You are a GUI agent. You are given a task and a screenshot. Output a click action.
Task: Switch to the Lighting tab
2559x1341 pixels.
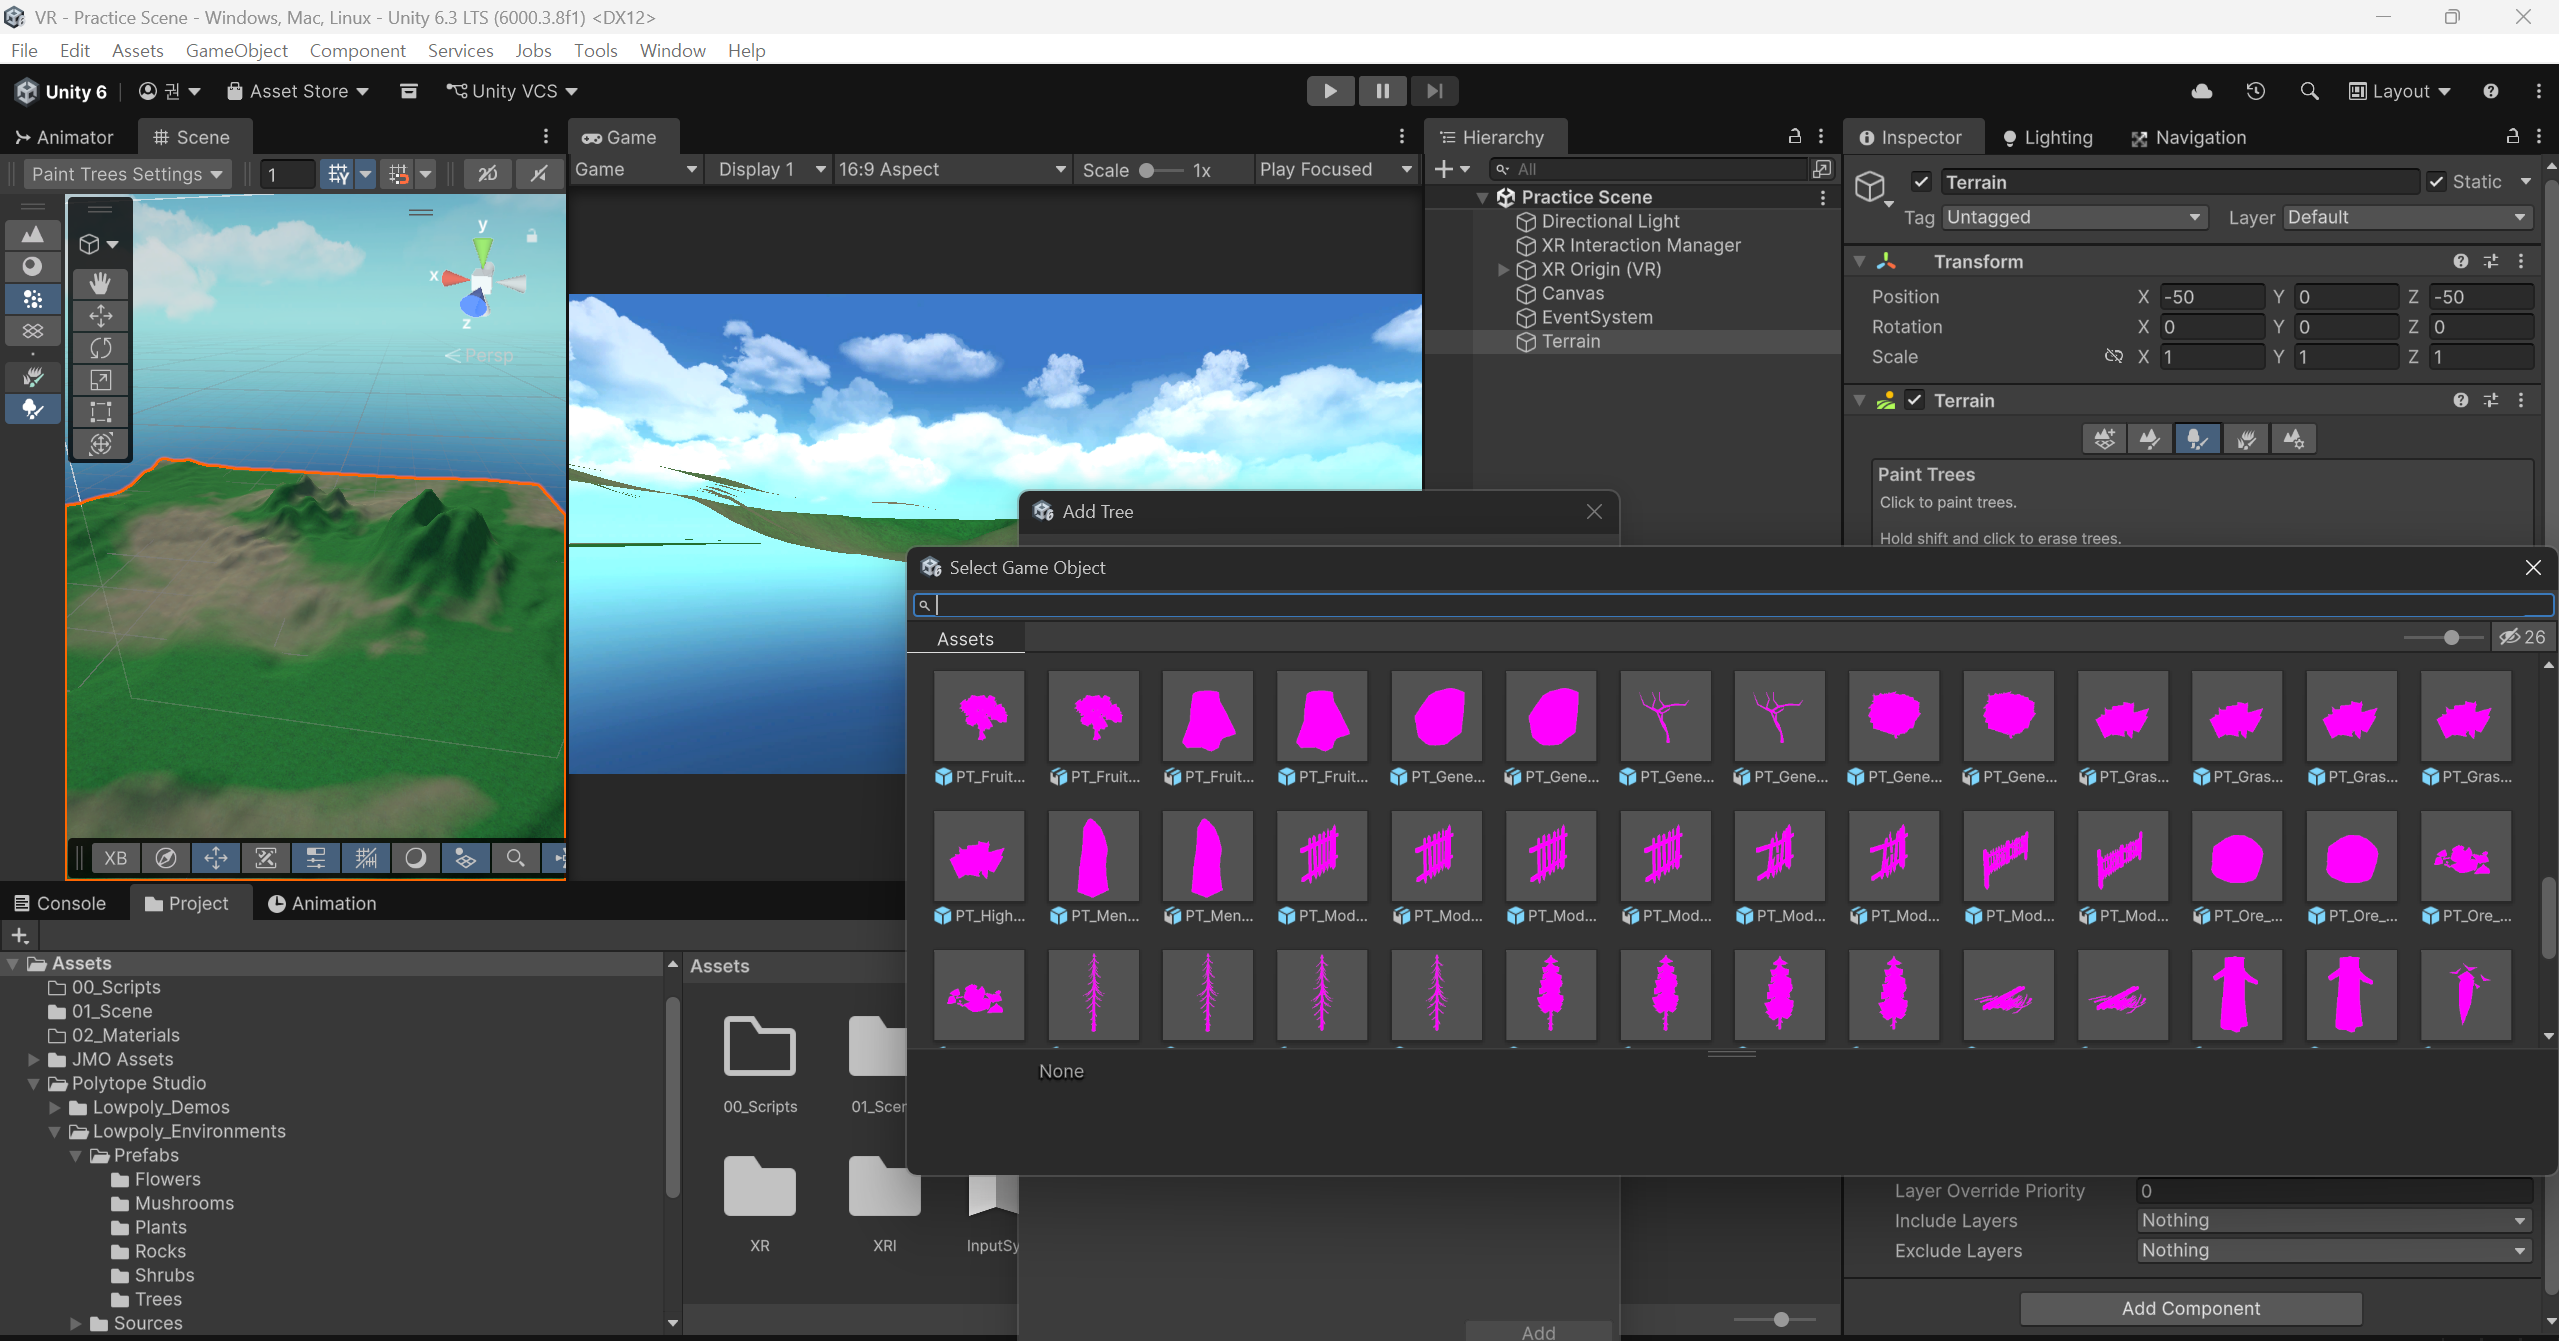(2047, 137)
